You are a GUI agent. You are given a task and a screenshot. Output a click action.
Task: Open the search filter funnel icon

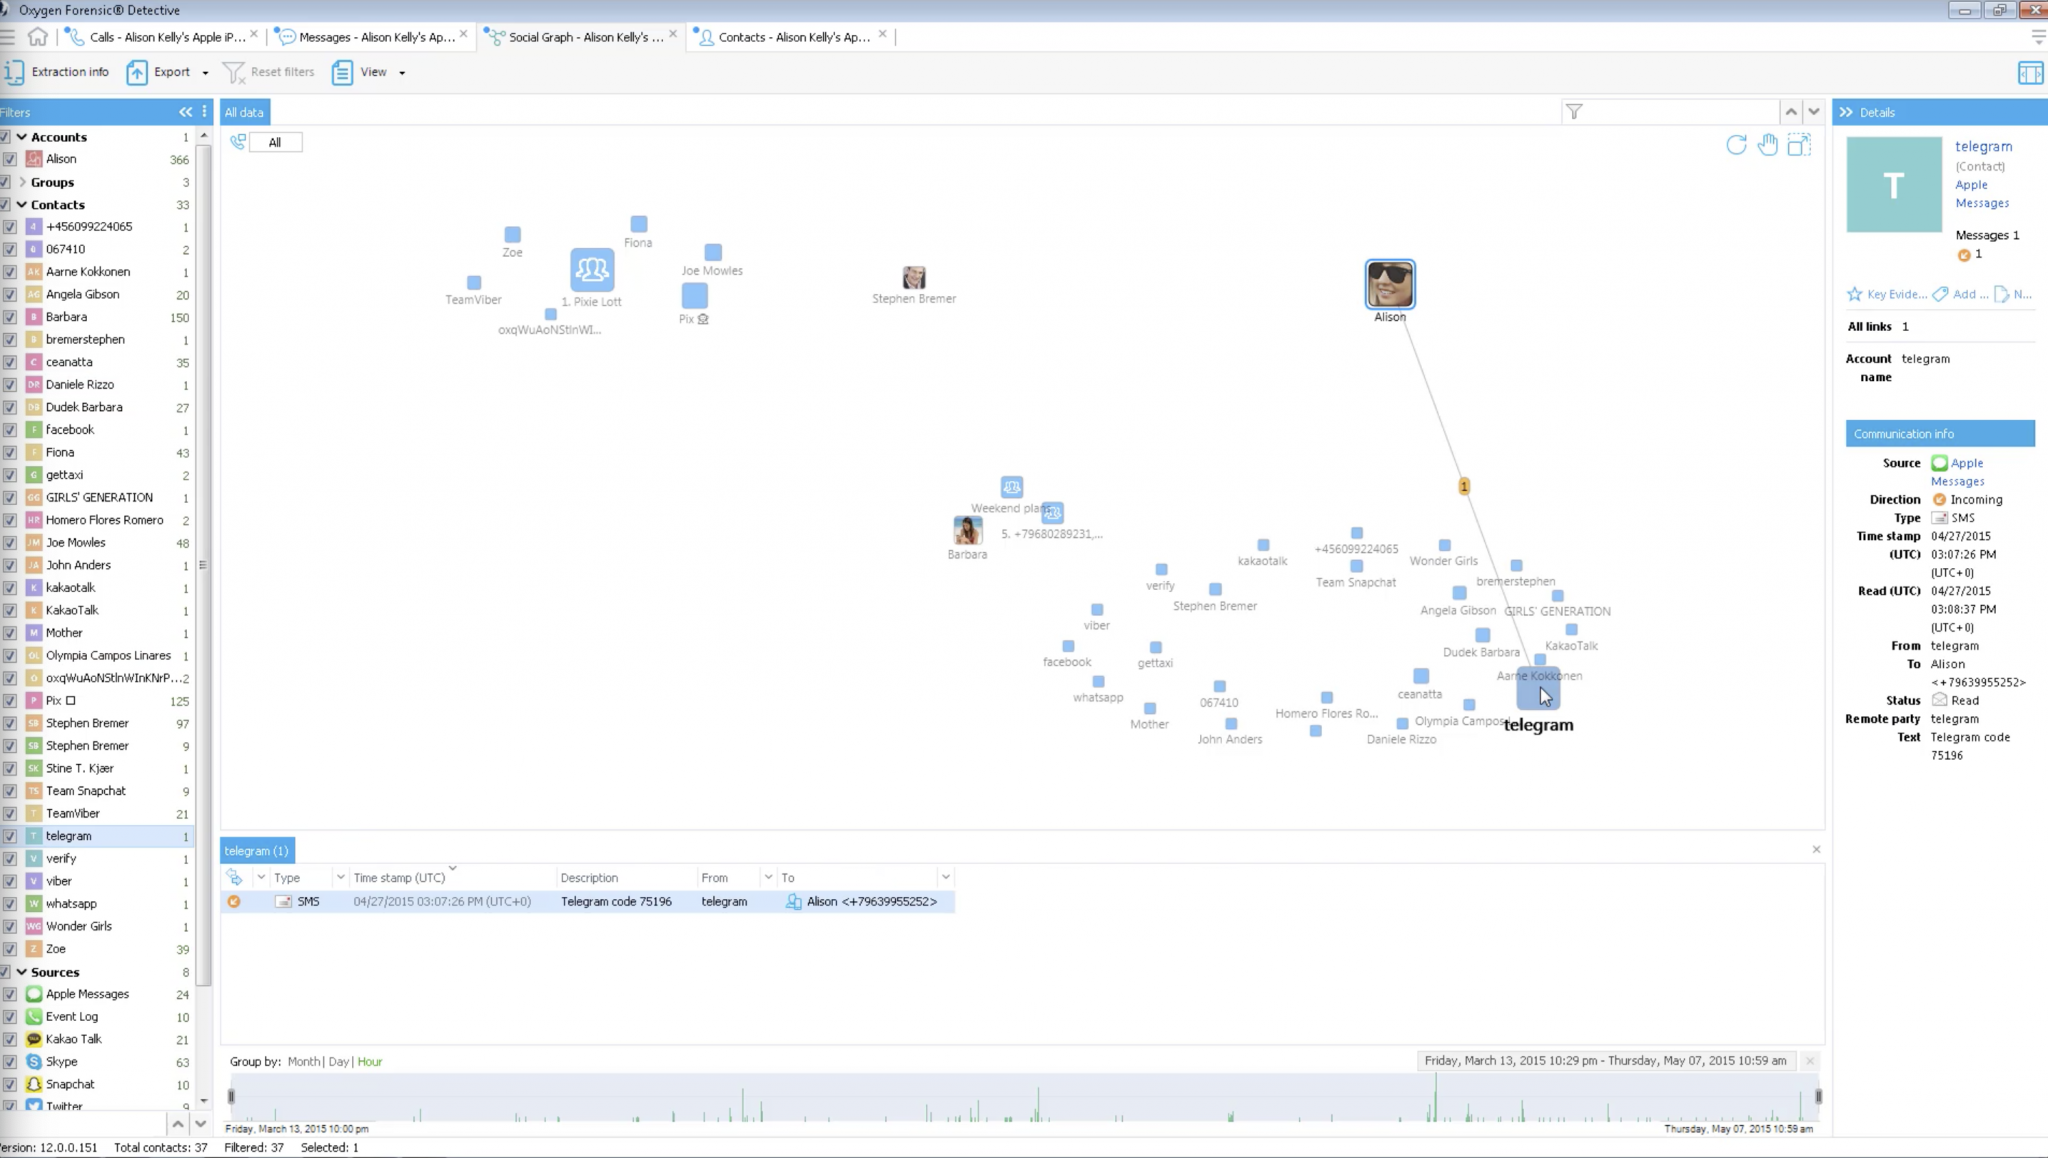tap(1574, 111)
